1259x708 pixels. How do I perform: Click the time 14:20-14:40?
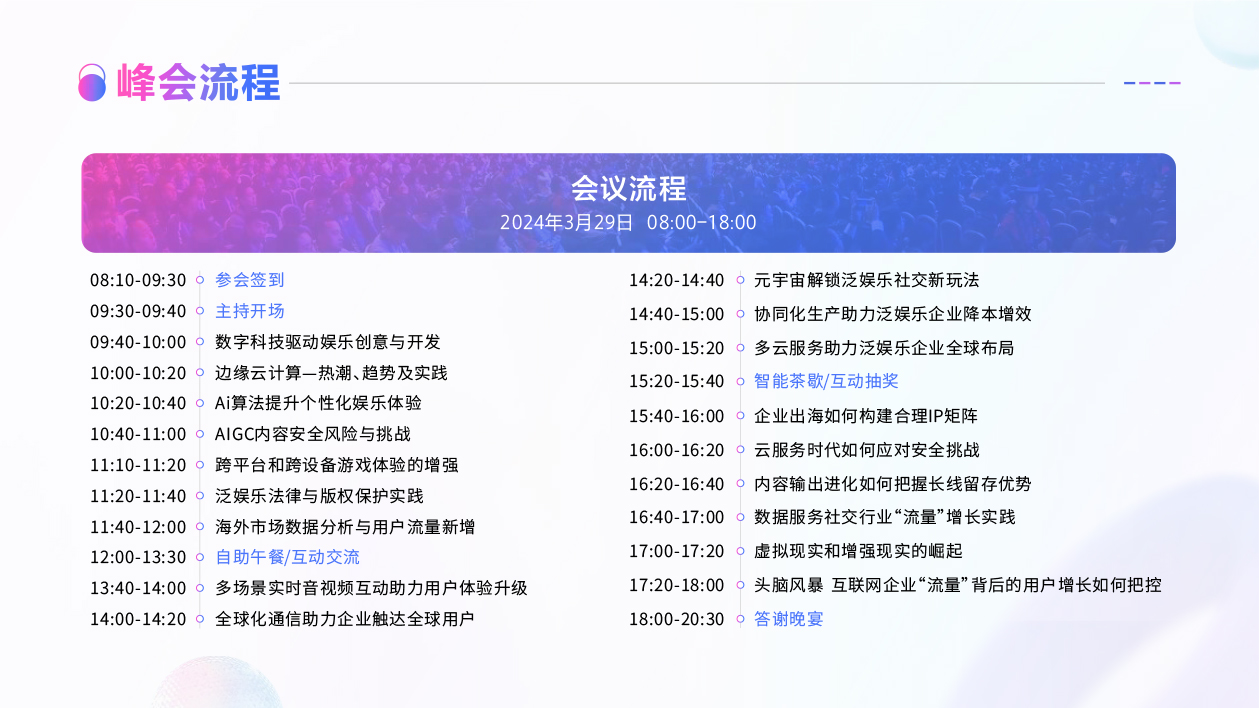(x=676, y=280)
